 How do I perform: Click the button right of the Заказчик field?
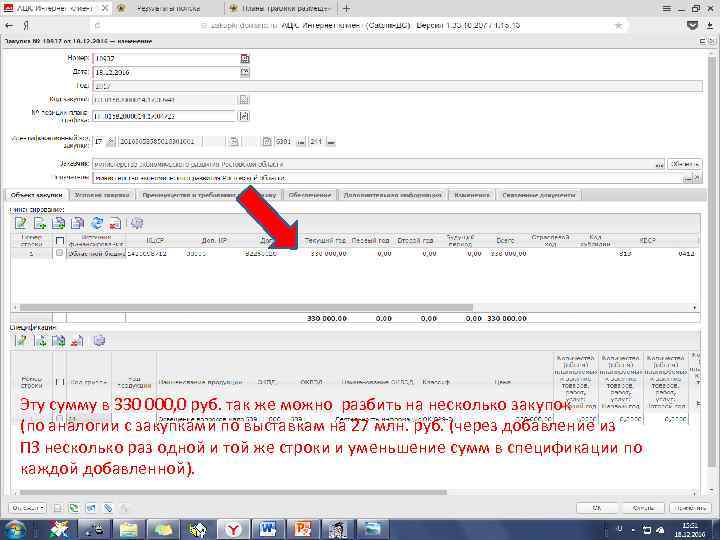684,164
